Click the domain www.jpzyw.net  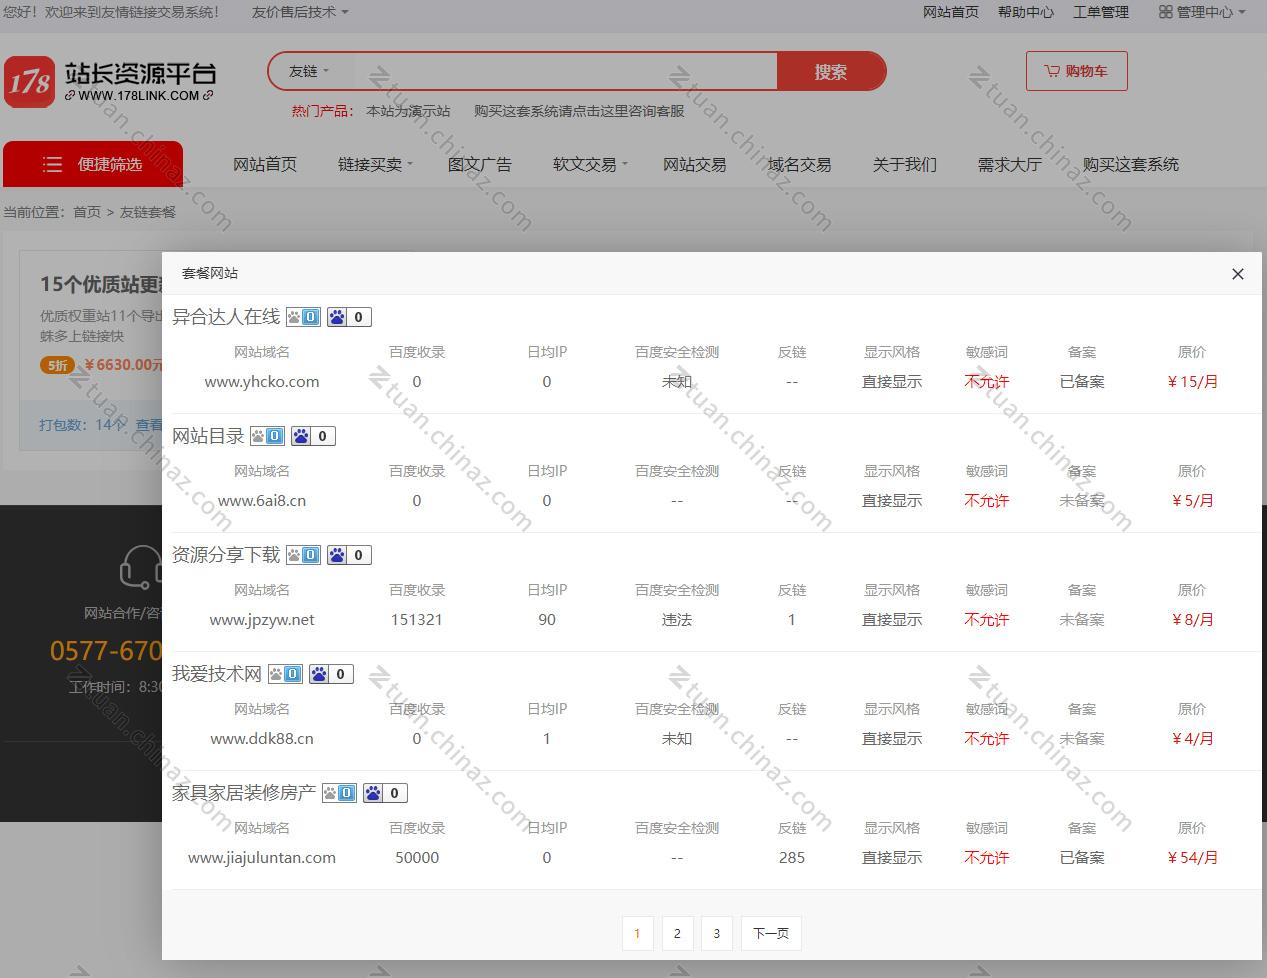pyautogui.click(x=262, y=619)
